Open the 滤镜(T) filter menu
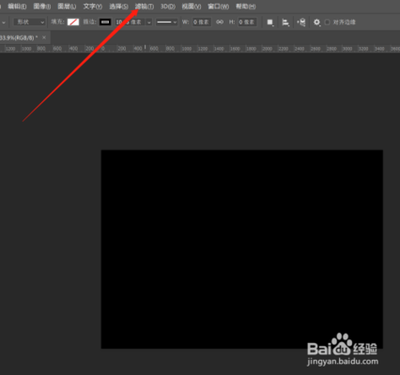400x375 pixels. click(144, 6)
